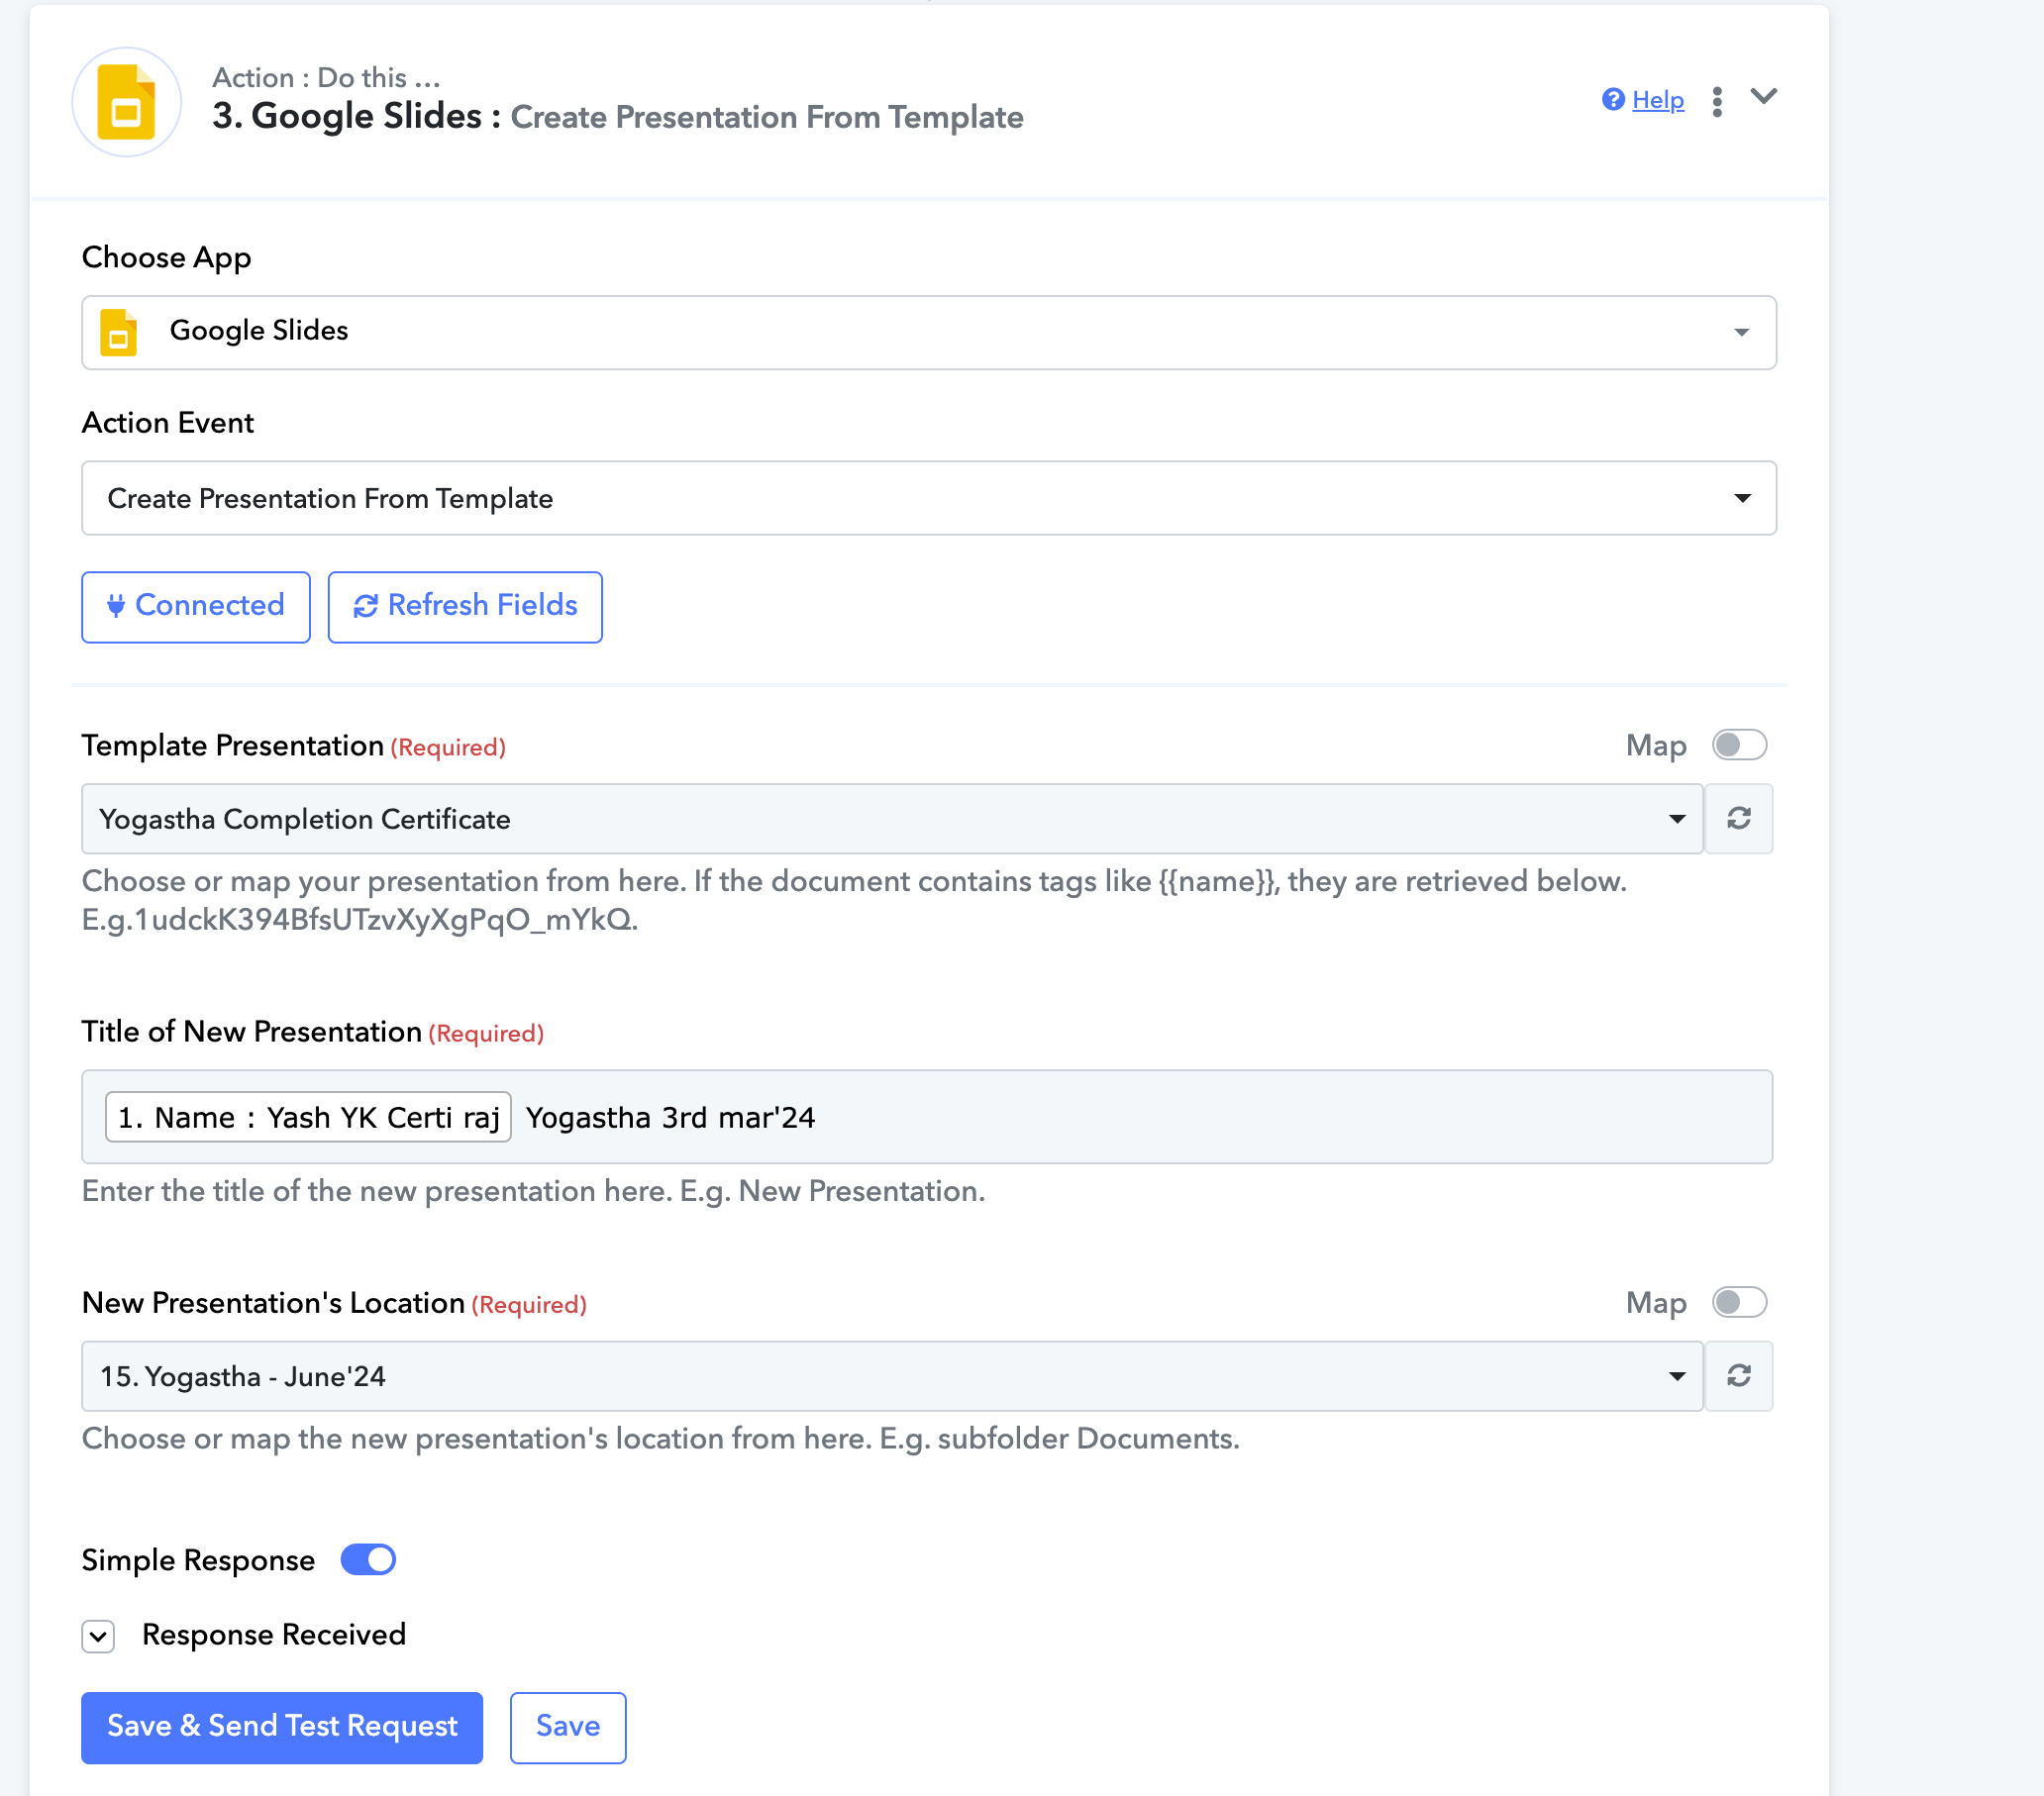Screen dimensions: 2044x1796
Task: Turn off the Simple Response toggle
Action: click(368, 1560)
